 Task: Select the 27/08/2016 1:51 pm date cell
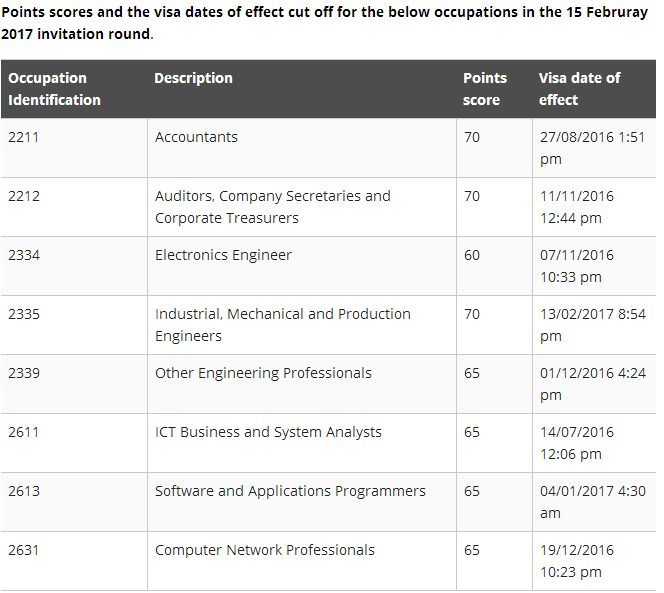pyautogui.click(x=592, y=148)
